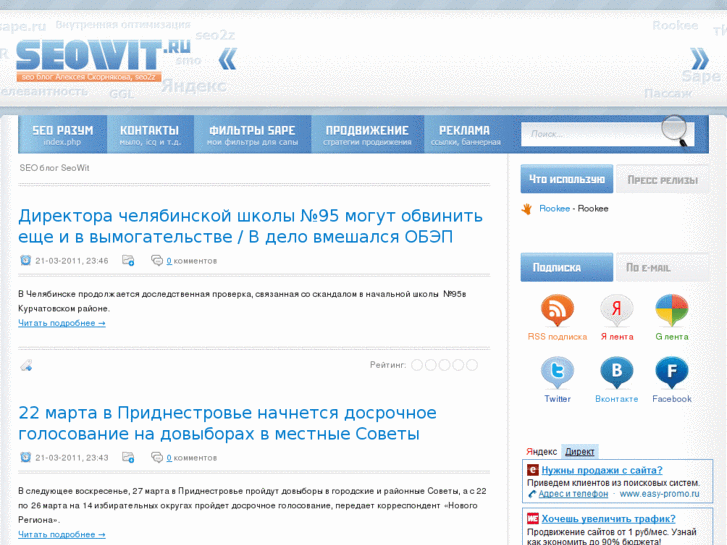Open the Facebook bubble icon
This screenshot has height=545, width=727.
pos(672,372)
